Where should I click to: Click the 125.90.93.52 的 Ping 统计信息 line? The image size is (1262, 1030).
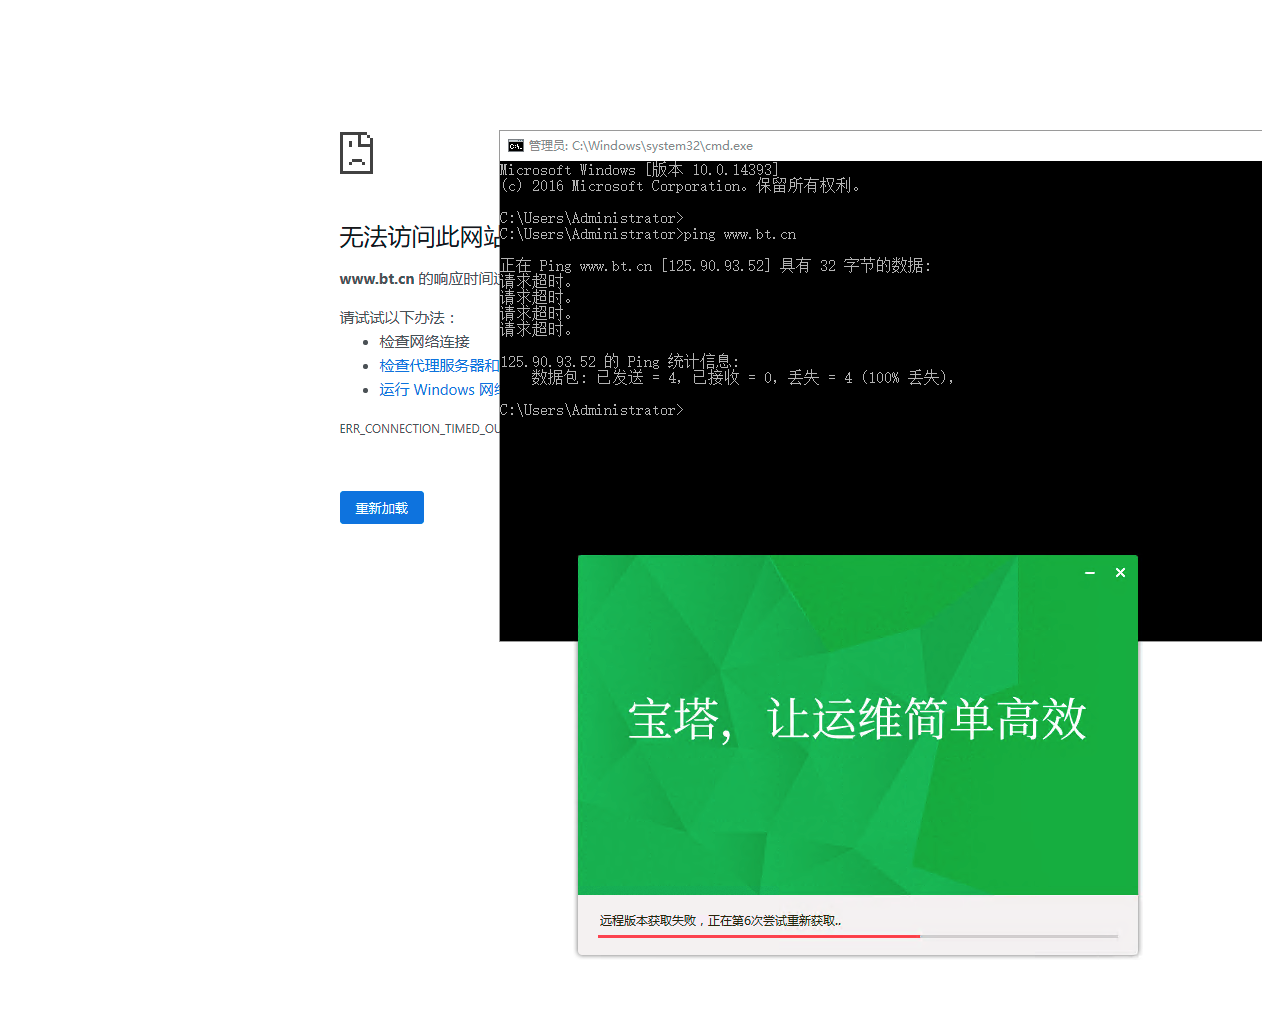(x=620, y=361)
